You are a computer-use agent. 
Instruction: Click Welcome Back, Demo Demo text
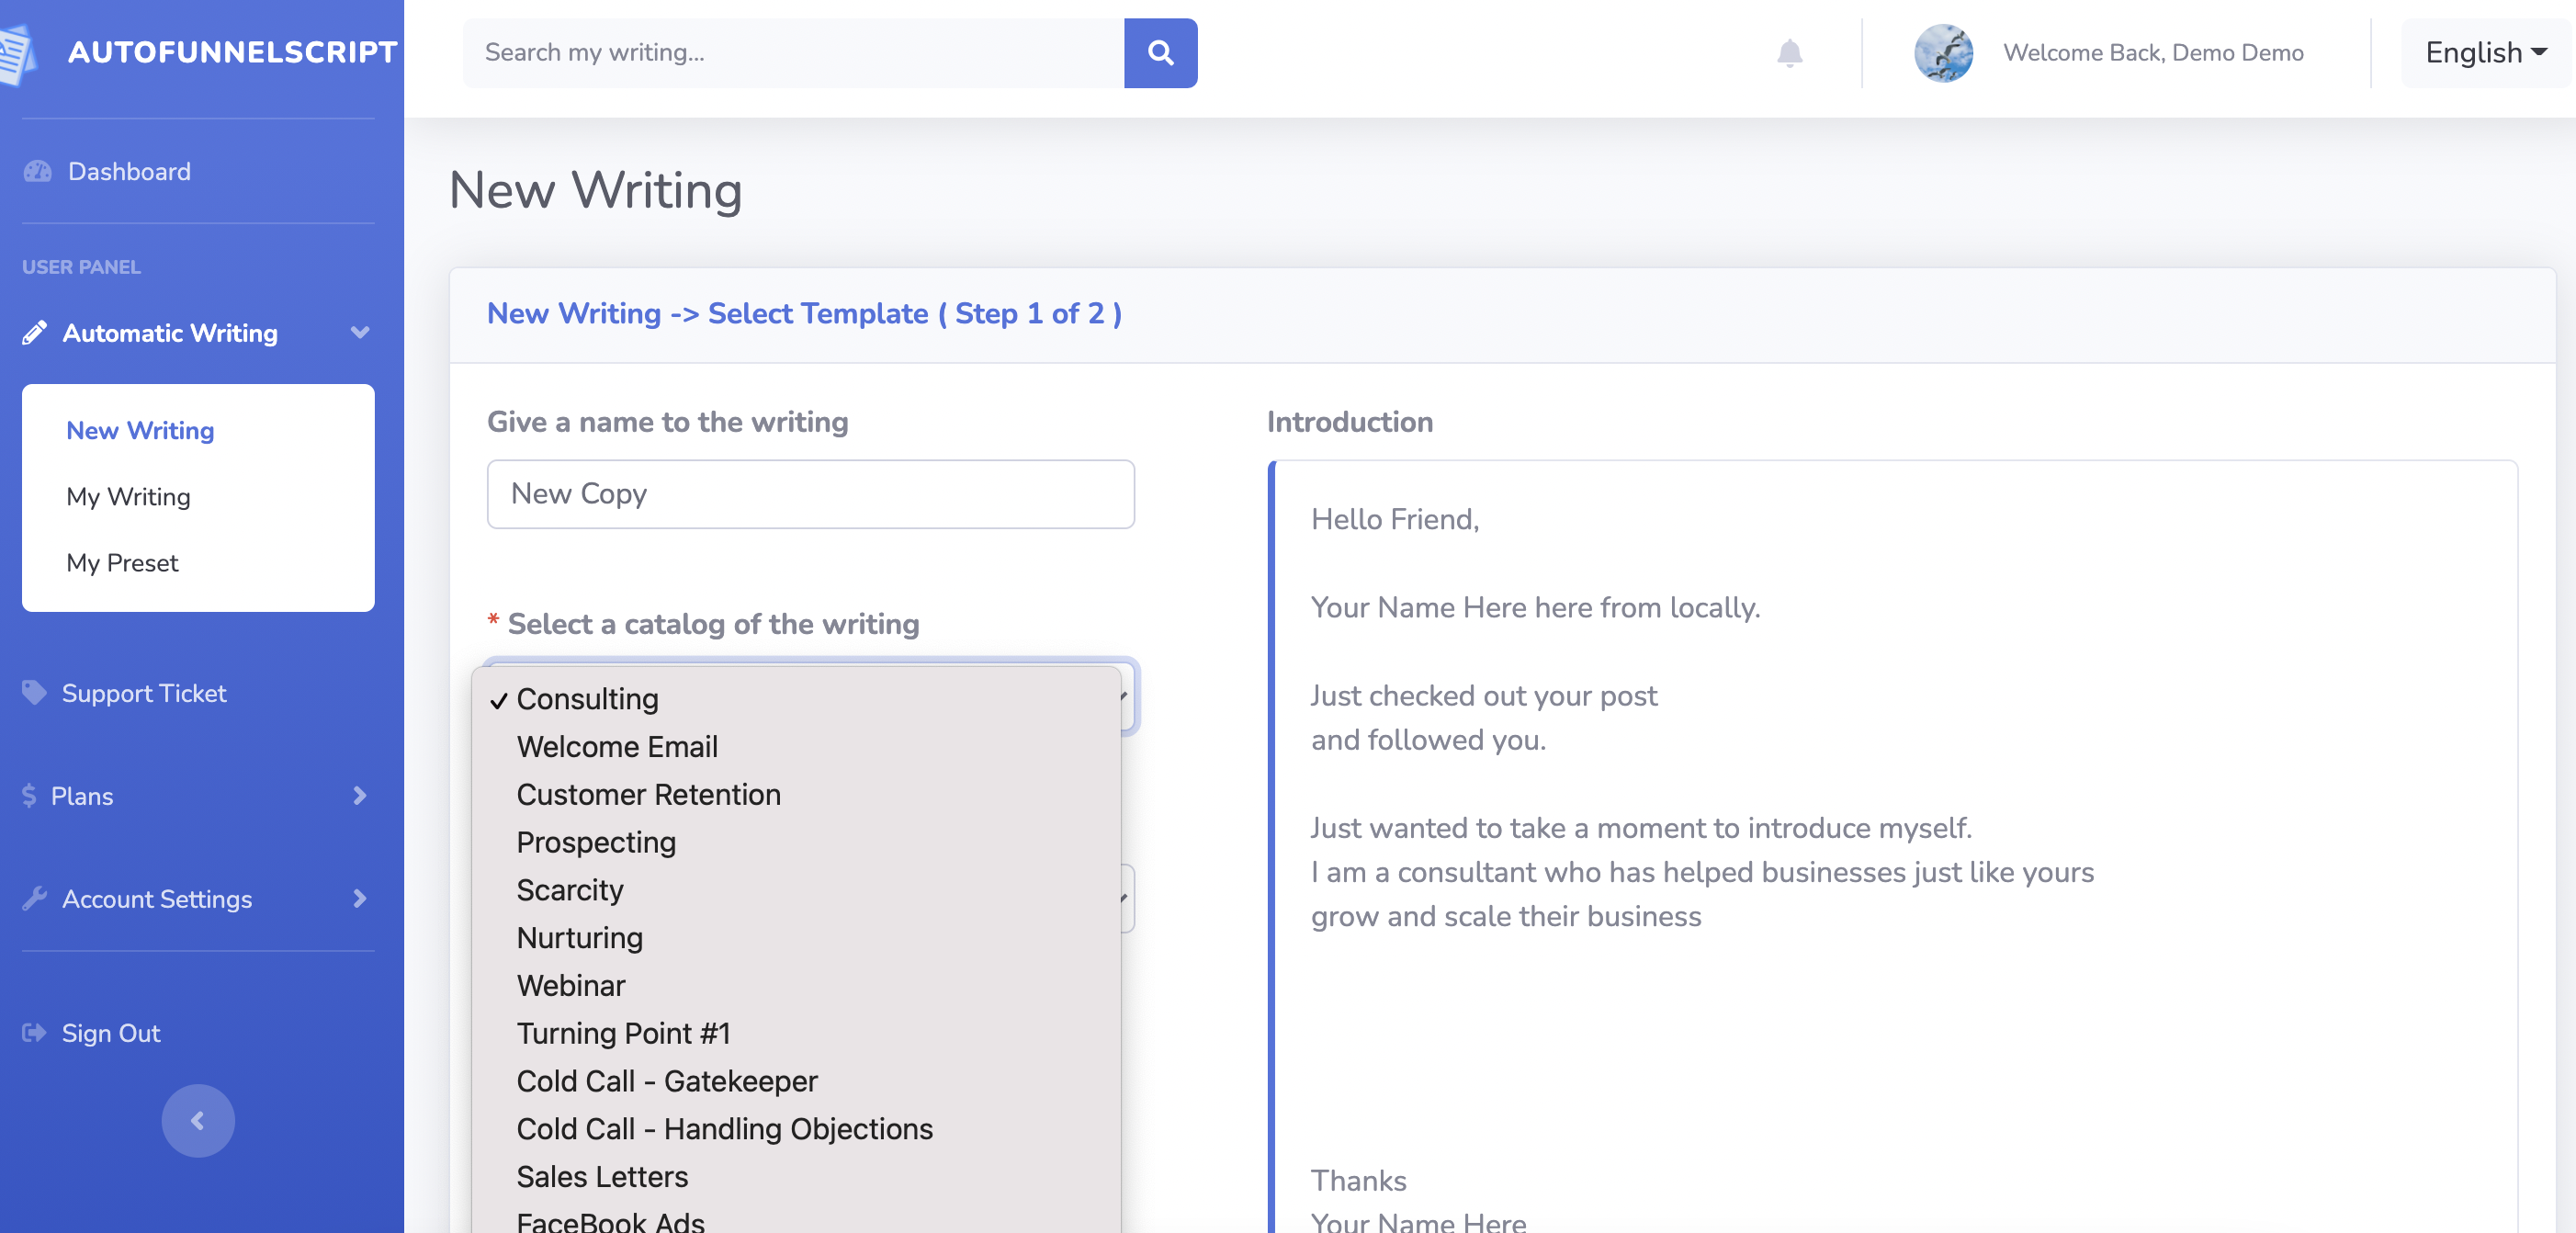tap(2153, 52)
